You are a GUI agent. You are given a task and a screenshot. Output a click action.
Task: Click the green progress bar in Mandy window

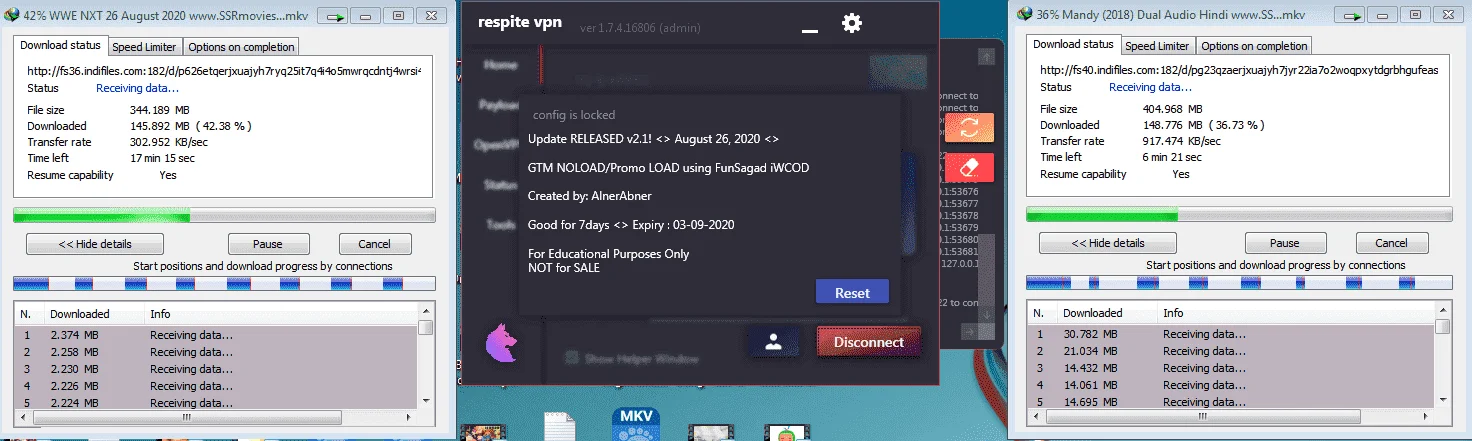1237,214
